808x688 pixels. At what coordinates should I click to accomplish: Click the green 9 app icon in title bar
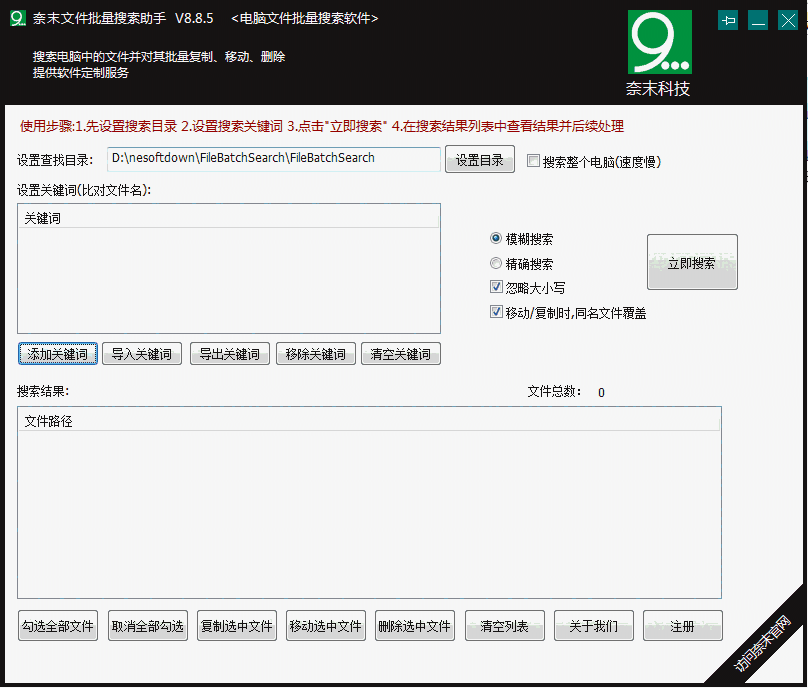tap(17, 20)
